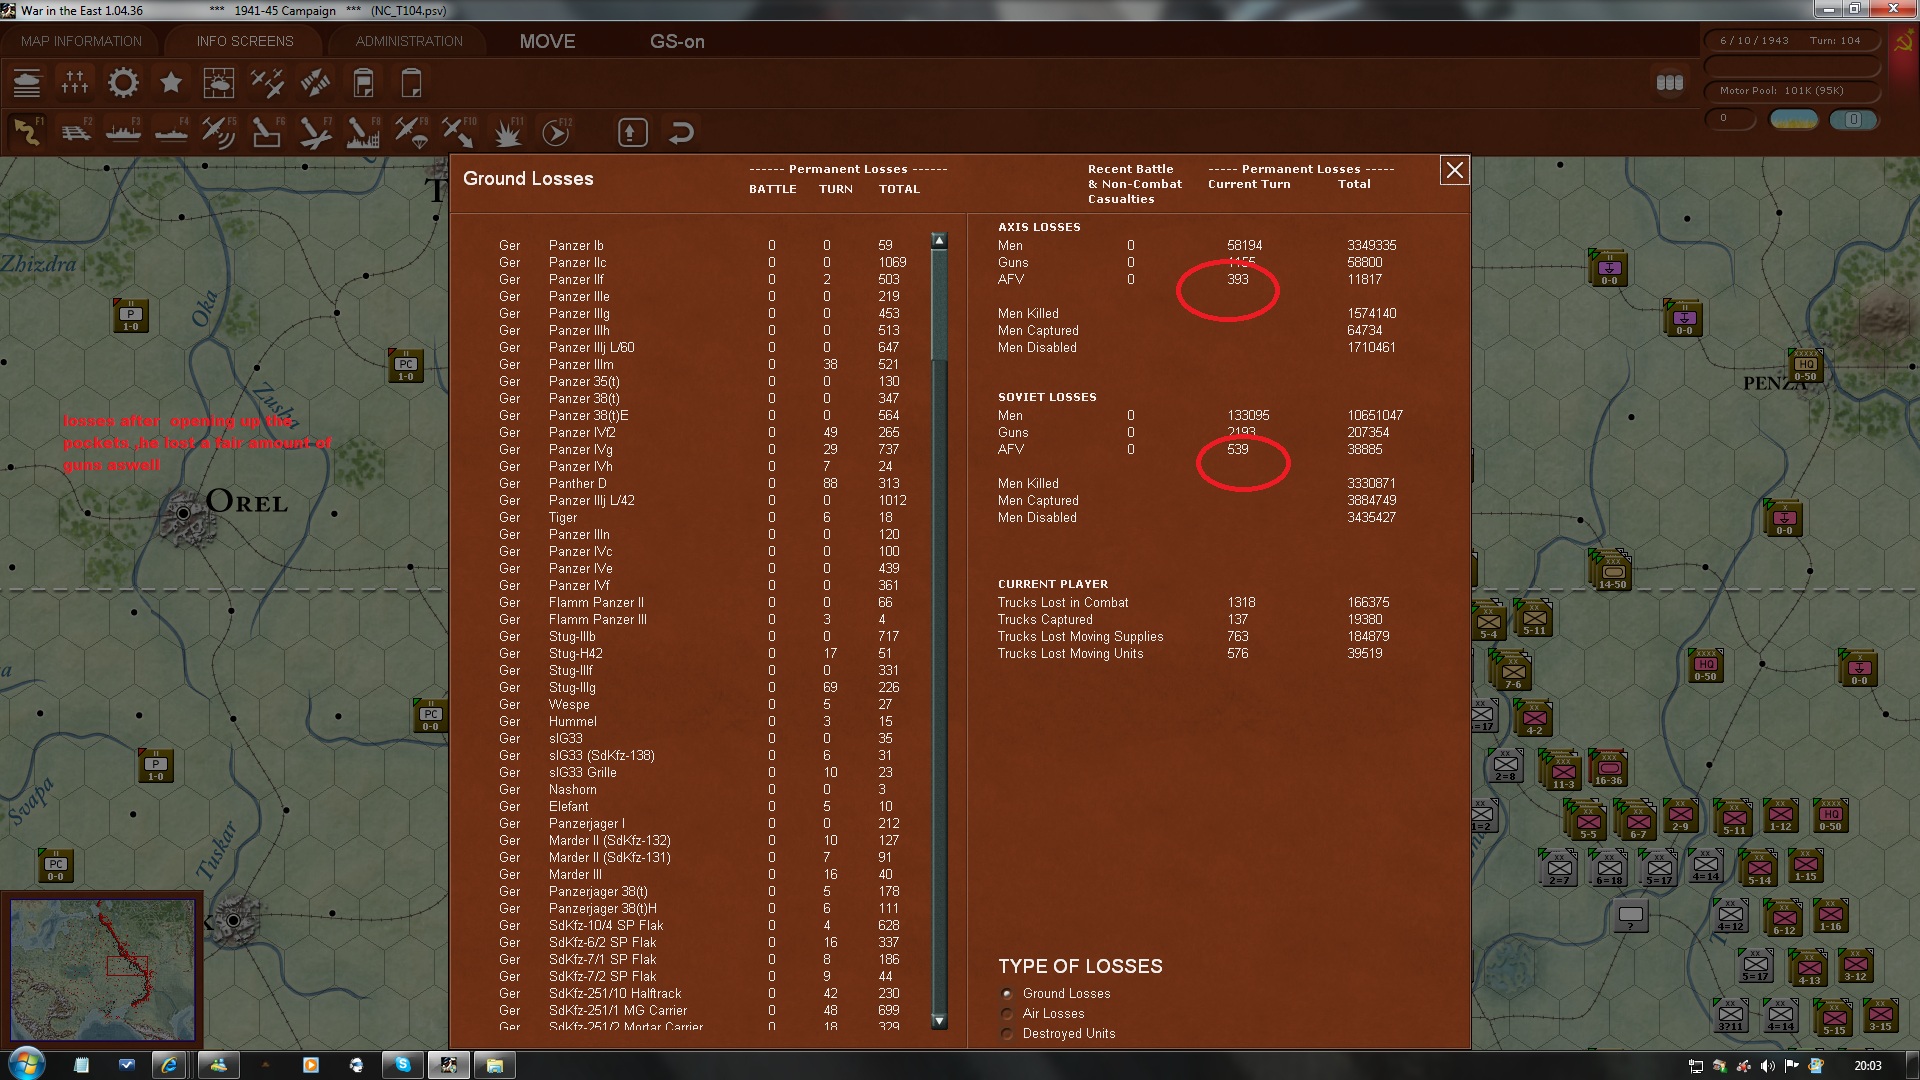This screenshot has height=1080, width=1920.
Task: Click the striped arrows reinforcement icon
Action: (315, 83)
